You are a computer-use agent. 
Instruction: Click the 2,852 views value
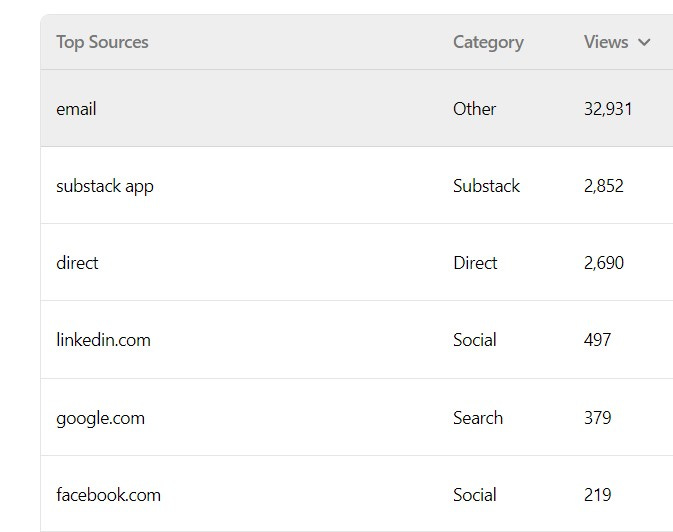pyautogui.click(x=603, y=186)
